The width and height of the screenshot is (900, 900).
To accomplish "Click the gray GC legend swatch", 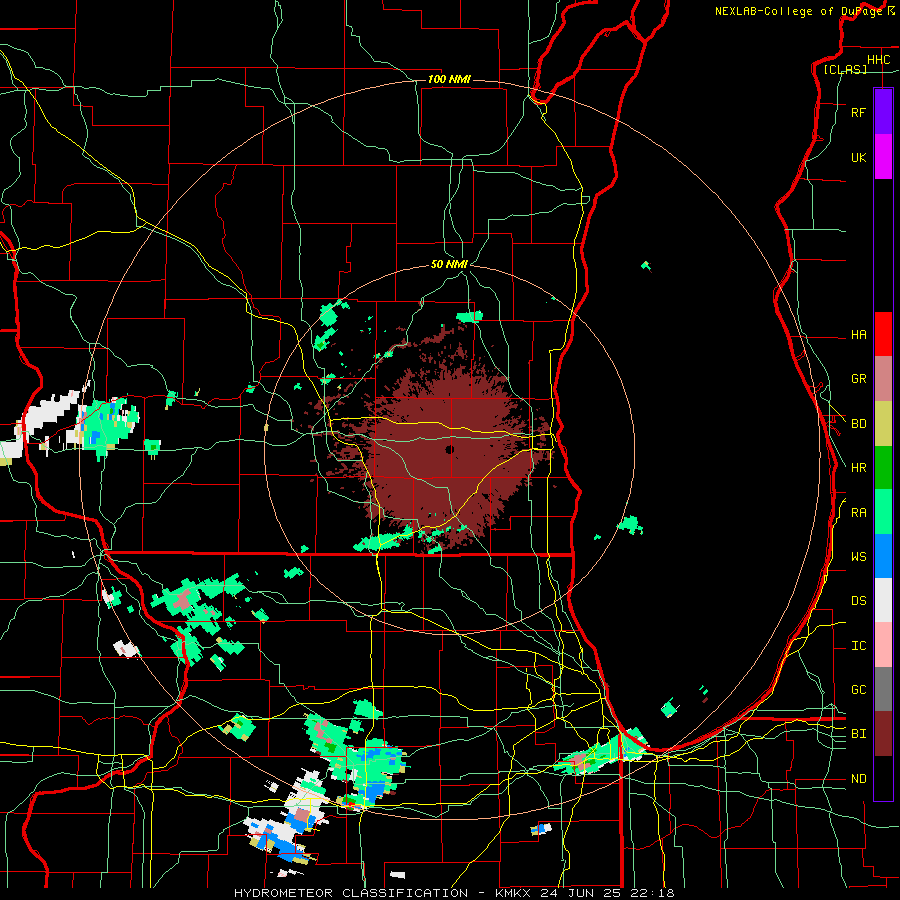I will 883,689.
